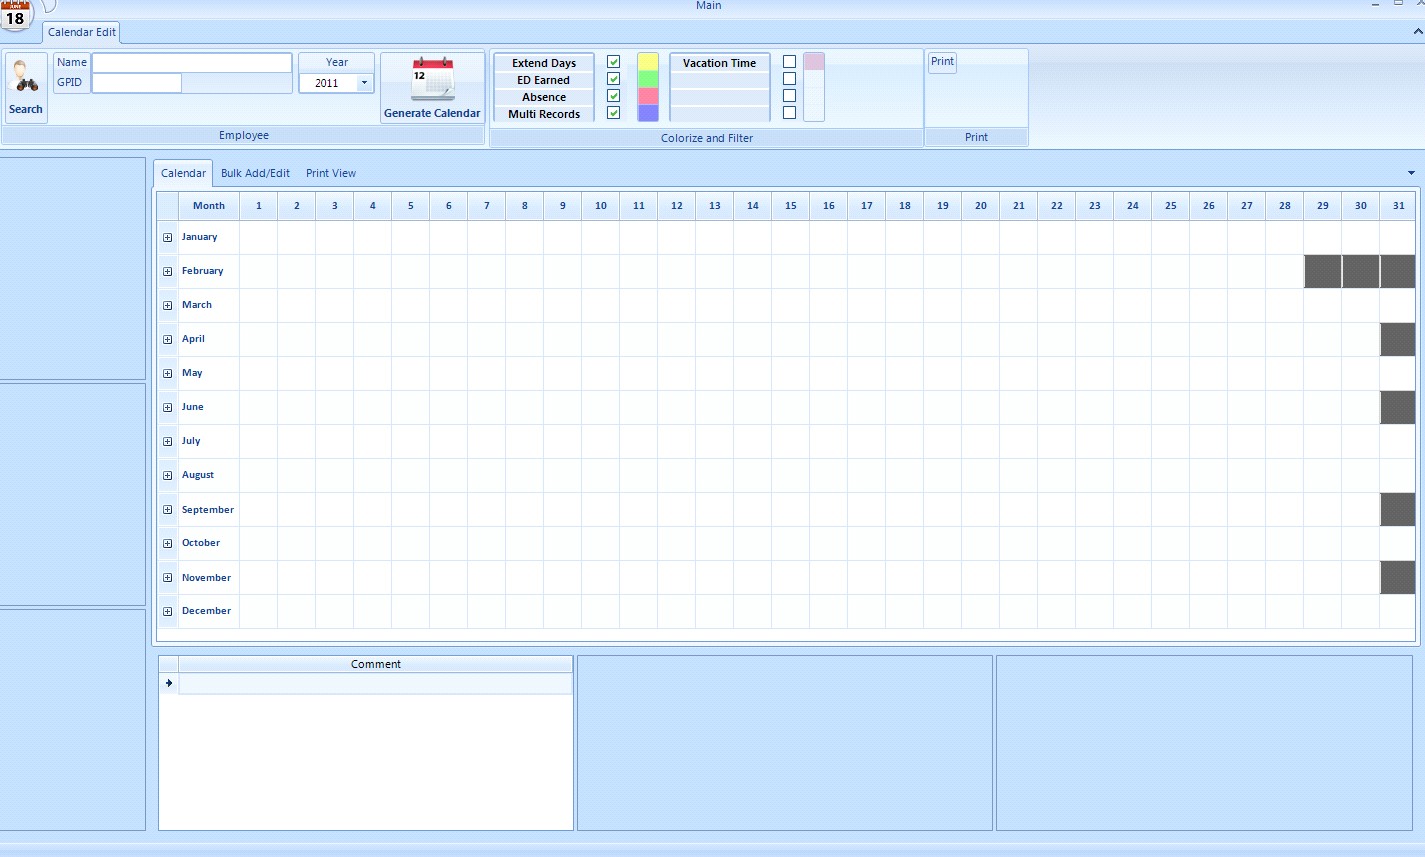Expand the January row
The width and height of the screenshot is (1425, 857).
pyautogui.click(x=168, y=238)
